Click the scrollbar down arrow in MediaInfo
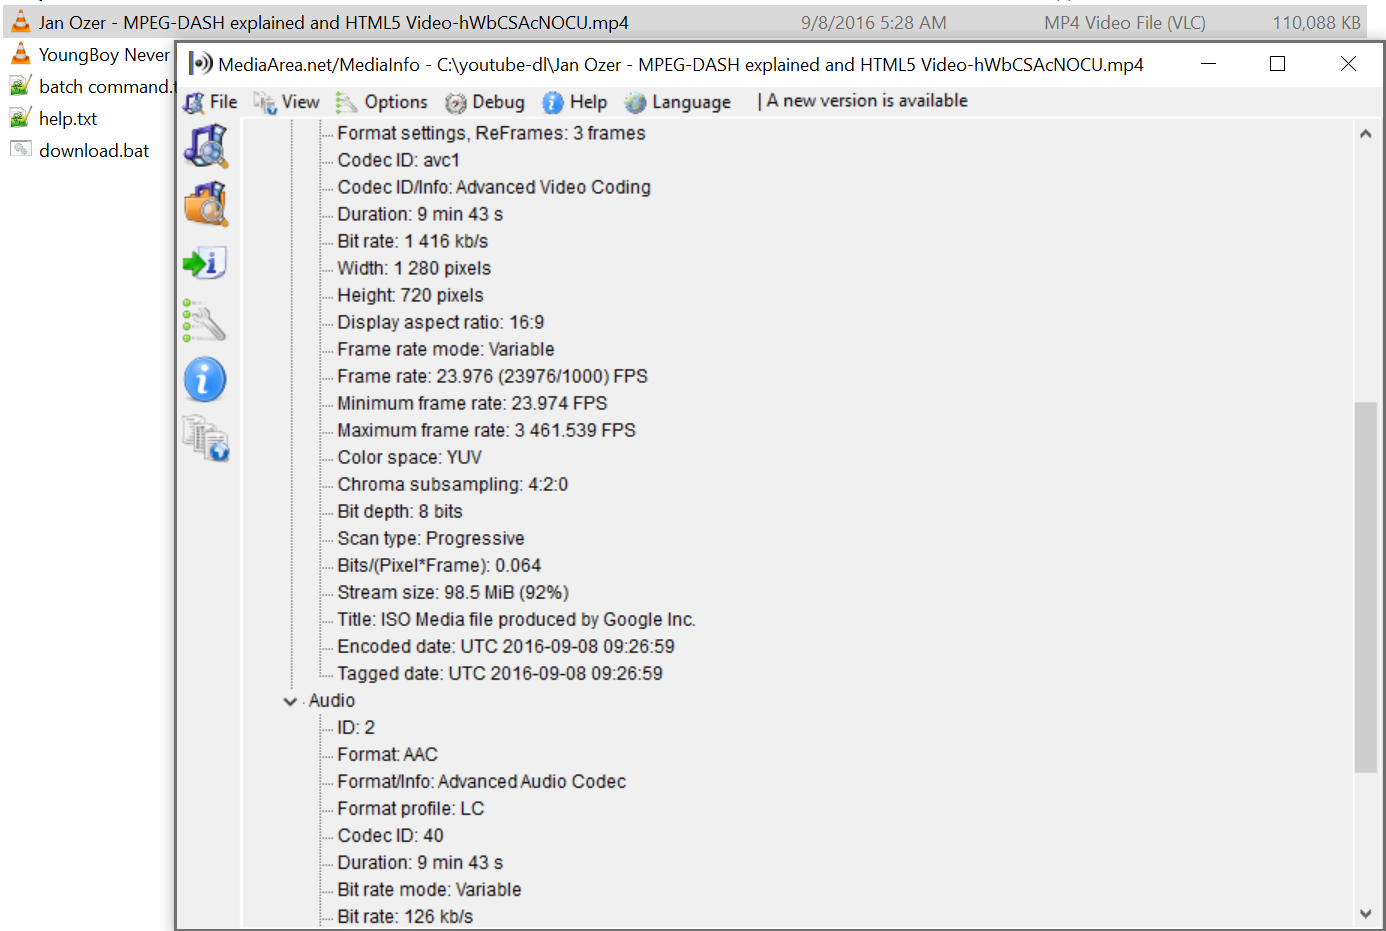The image size is (1386, 931). 1365,913
